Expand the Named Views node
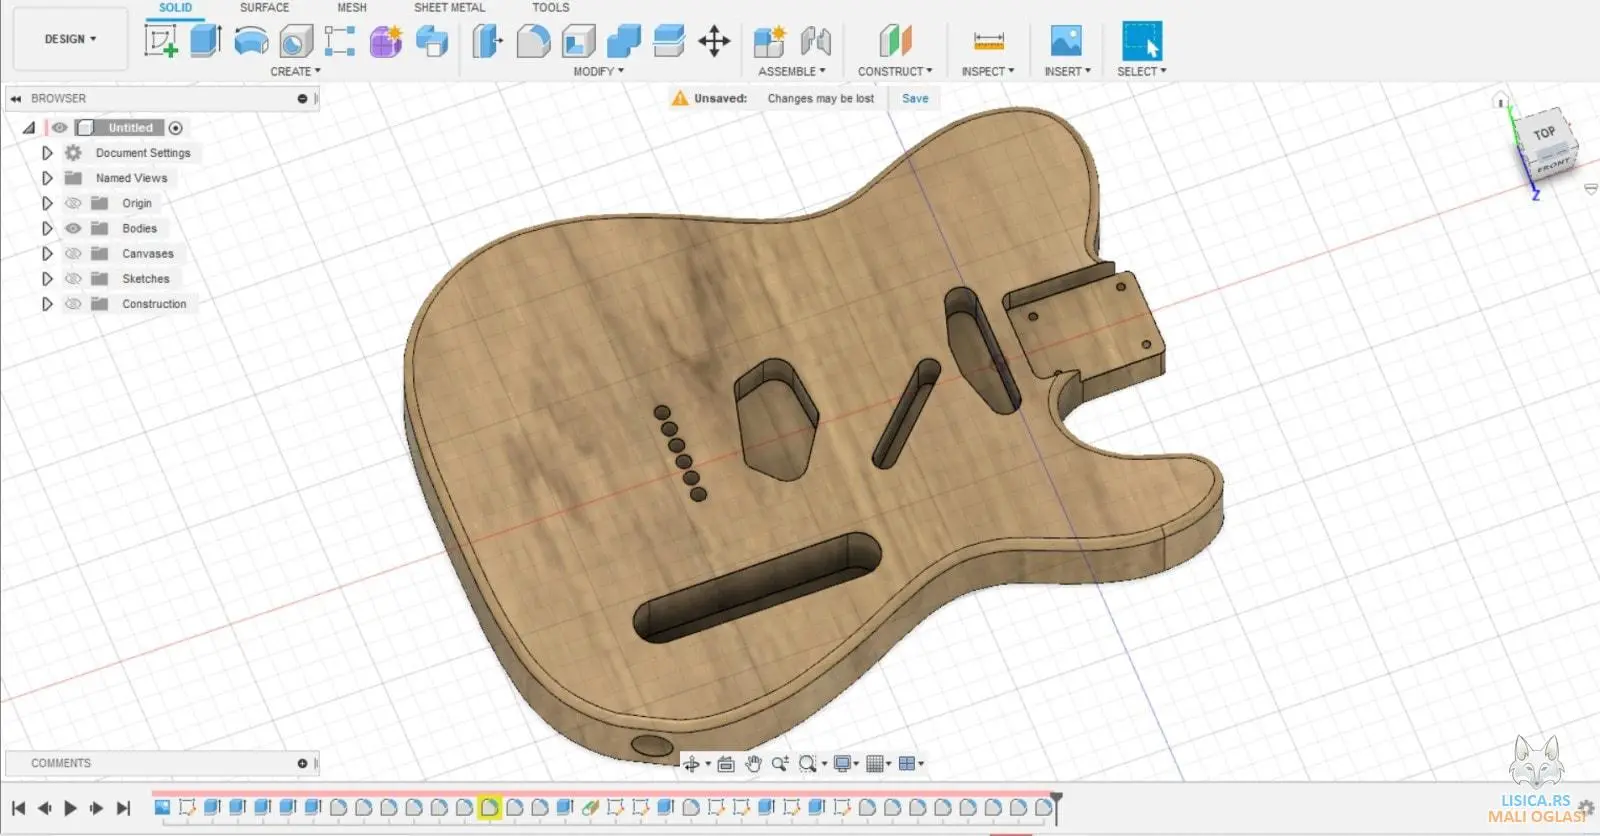The image size is (1600, 836). click(47, 178)
